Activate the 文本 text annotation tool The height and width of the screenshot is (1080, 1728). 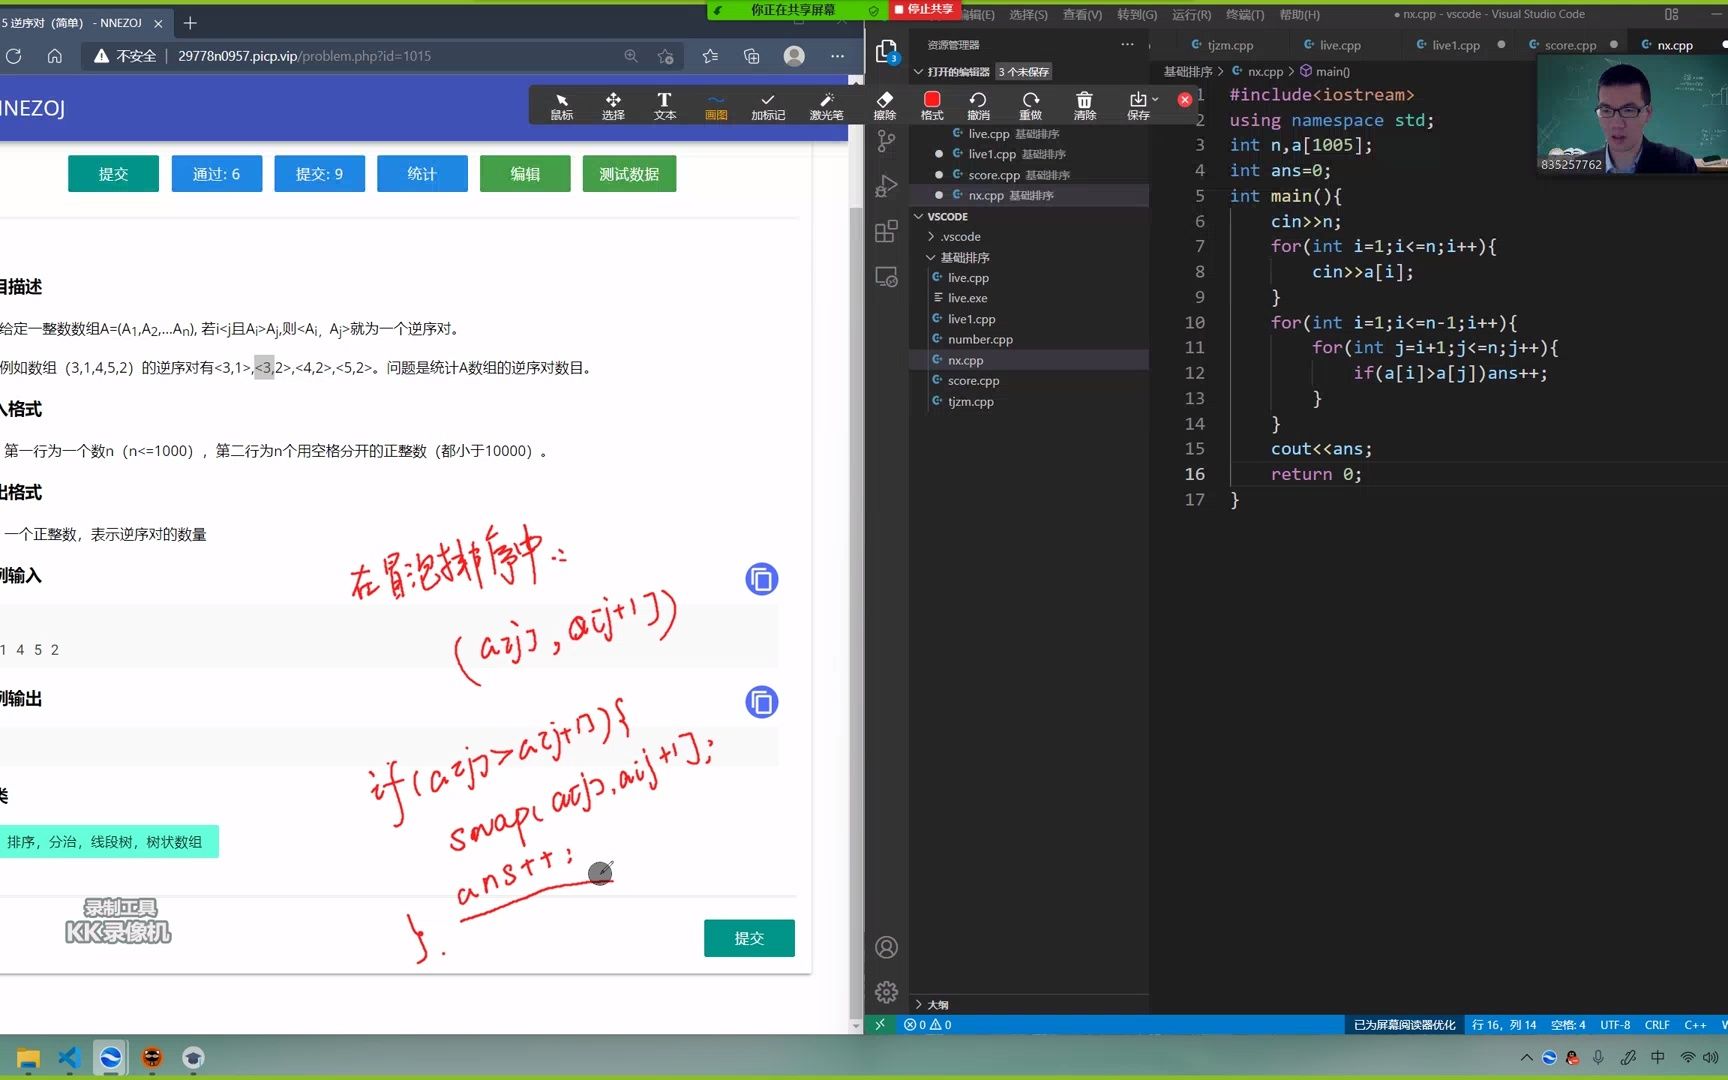pyautogui.click(x=664, y=105)
